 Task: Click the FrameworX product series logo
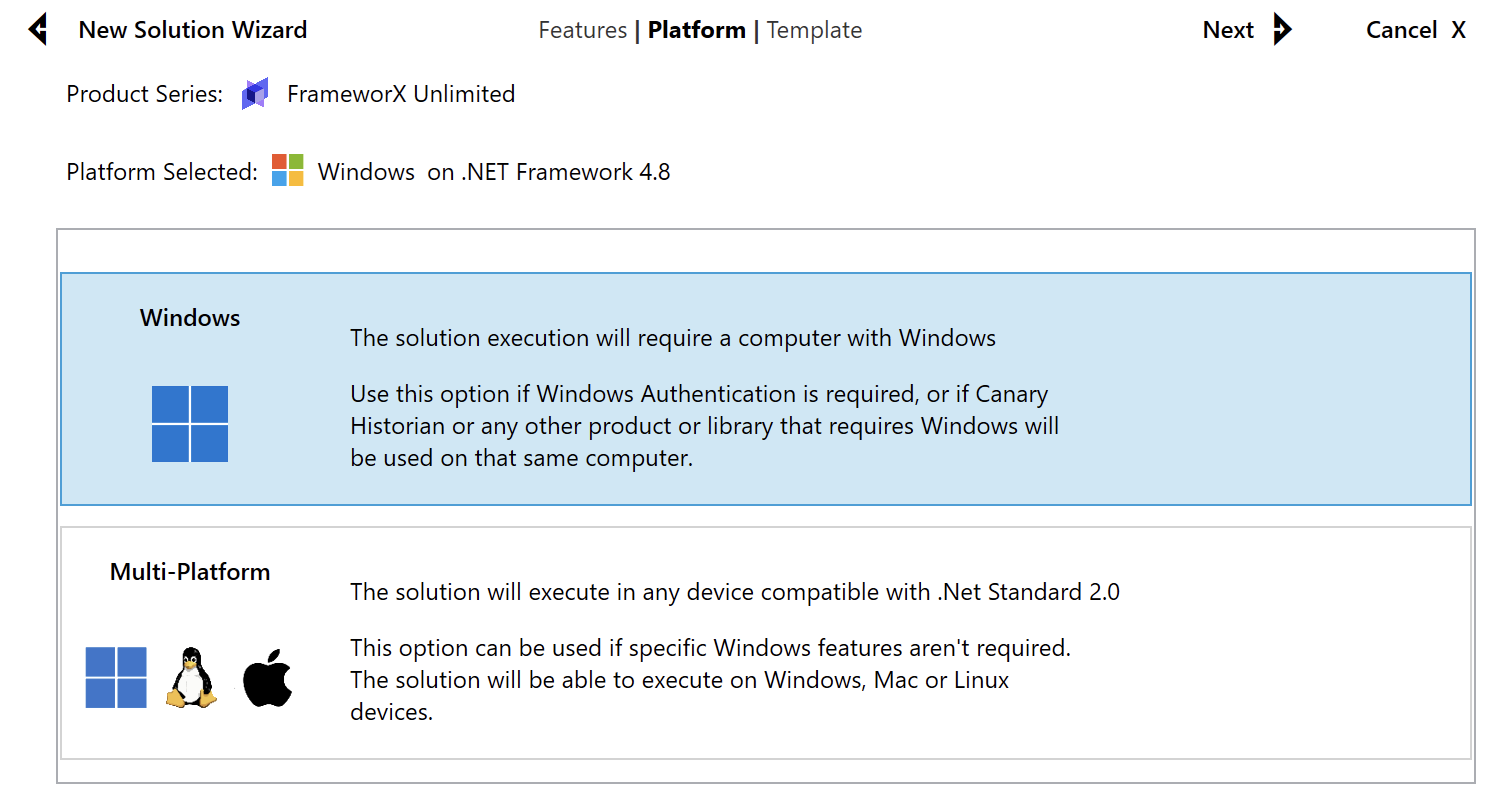[255, 95]
